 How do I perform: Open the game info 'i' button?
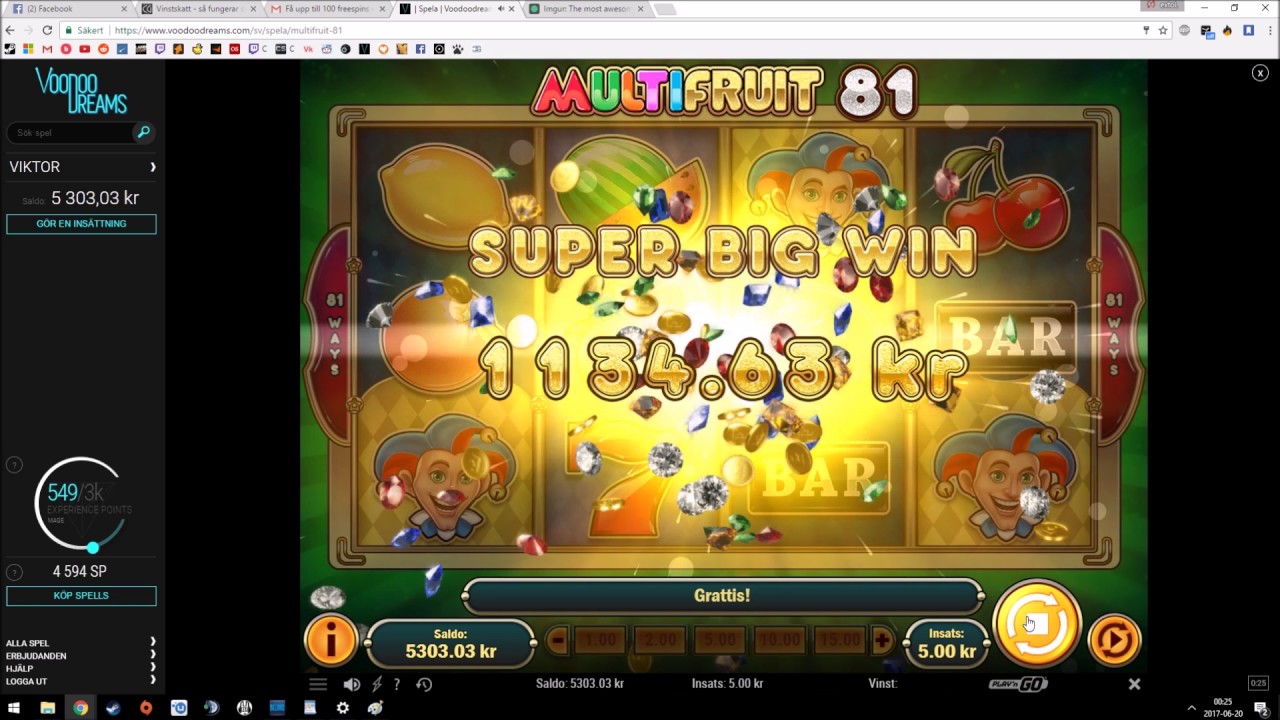point(331,640)
